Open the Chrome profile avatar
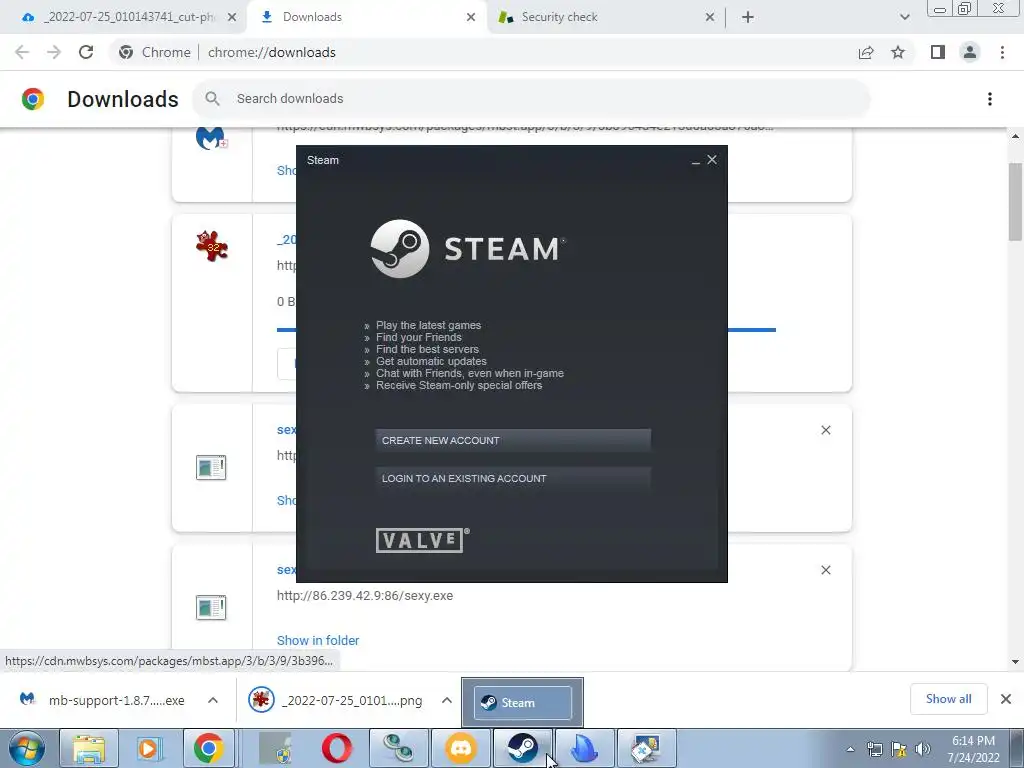This screenshot has height=768, width=1024. point(970,52)
